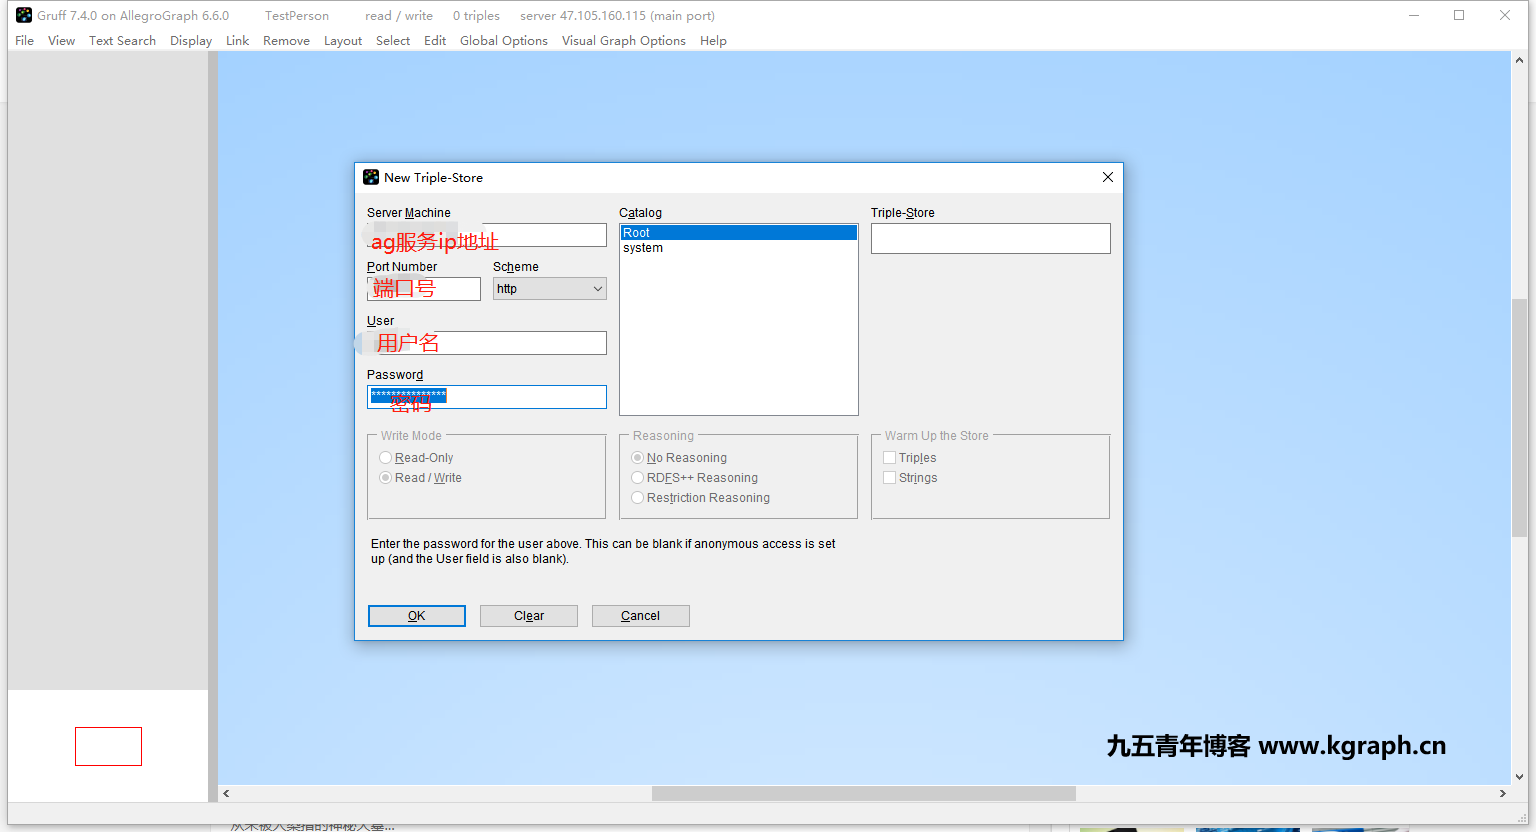Viewport: 1536px width, 832px height.
Task: Click the overview rectangle in left pane
Action: click(108, 746)
